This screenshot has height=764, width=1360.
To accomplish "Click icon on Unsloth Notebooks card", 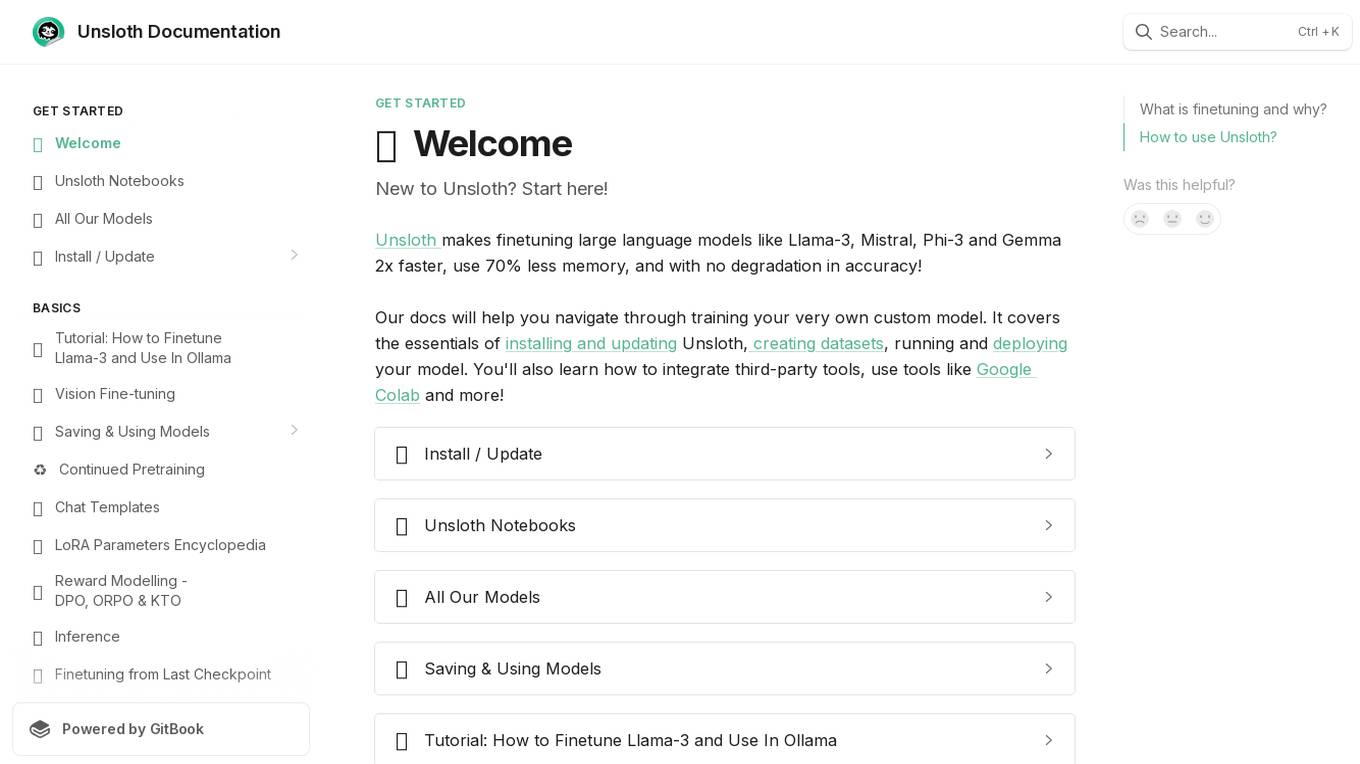I will (x=402, y=526).
